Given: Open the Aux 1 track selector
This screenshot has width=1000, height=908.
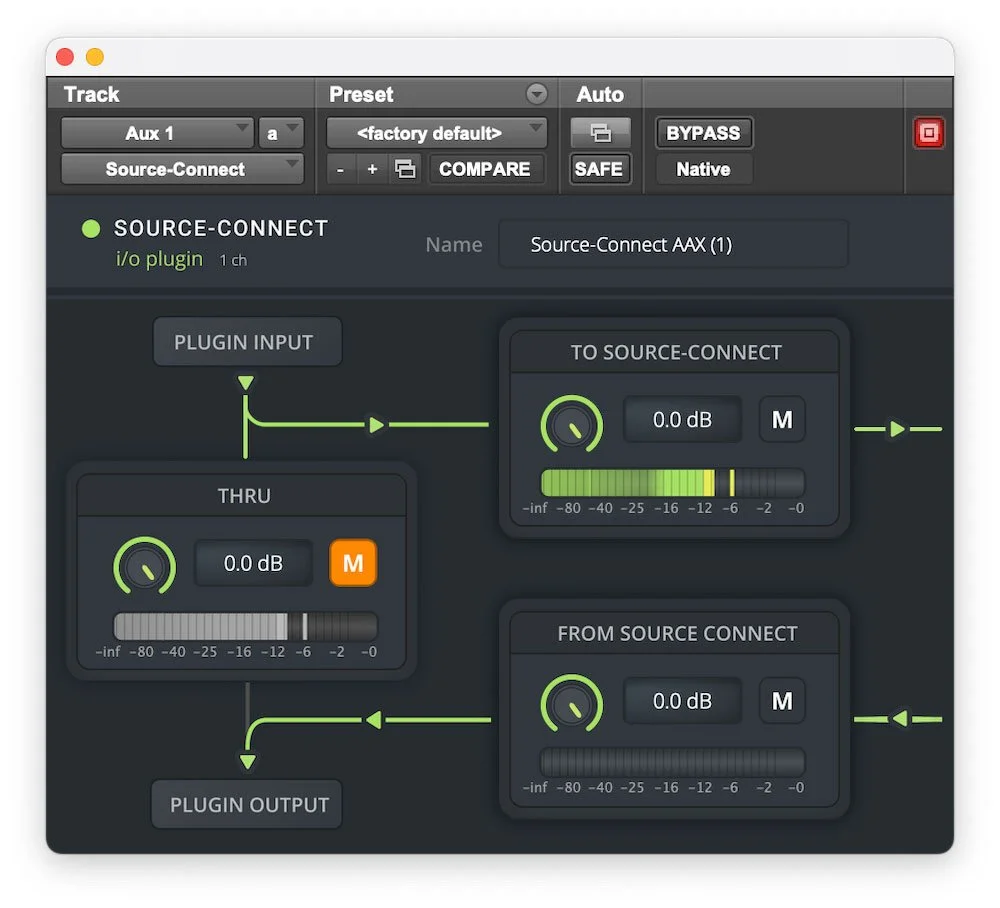Looking at the screenshot, I should (x=156, y=132).
